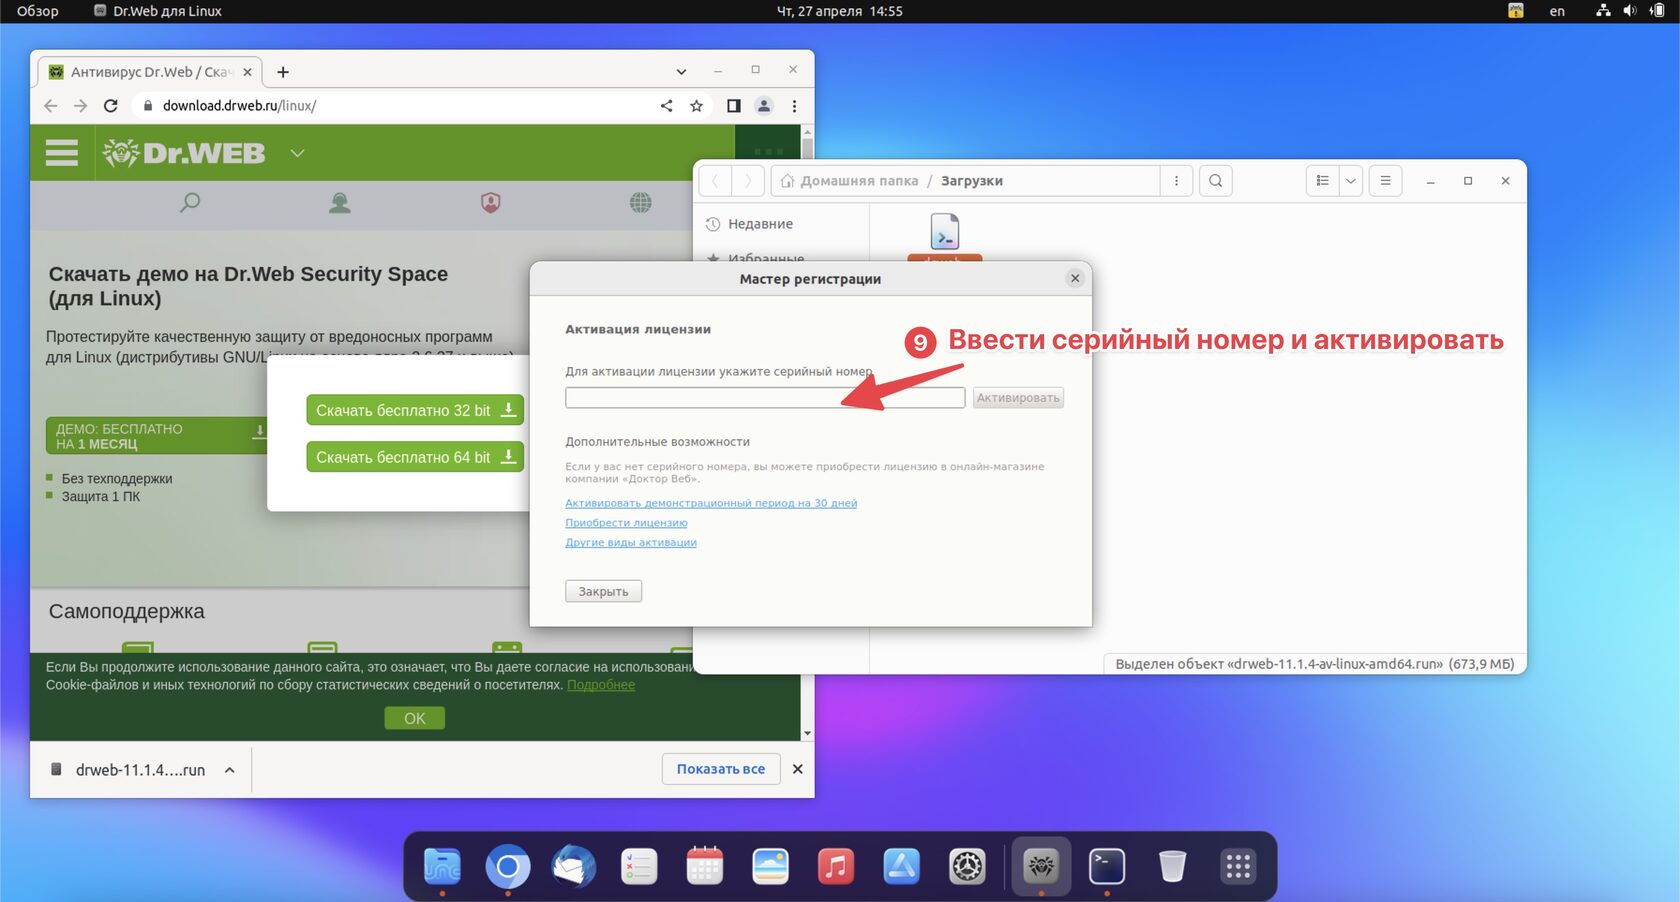Screen dimensions: 1680x902
Task: Click the red shield icon on Dr.Web site
Action: 490,203
